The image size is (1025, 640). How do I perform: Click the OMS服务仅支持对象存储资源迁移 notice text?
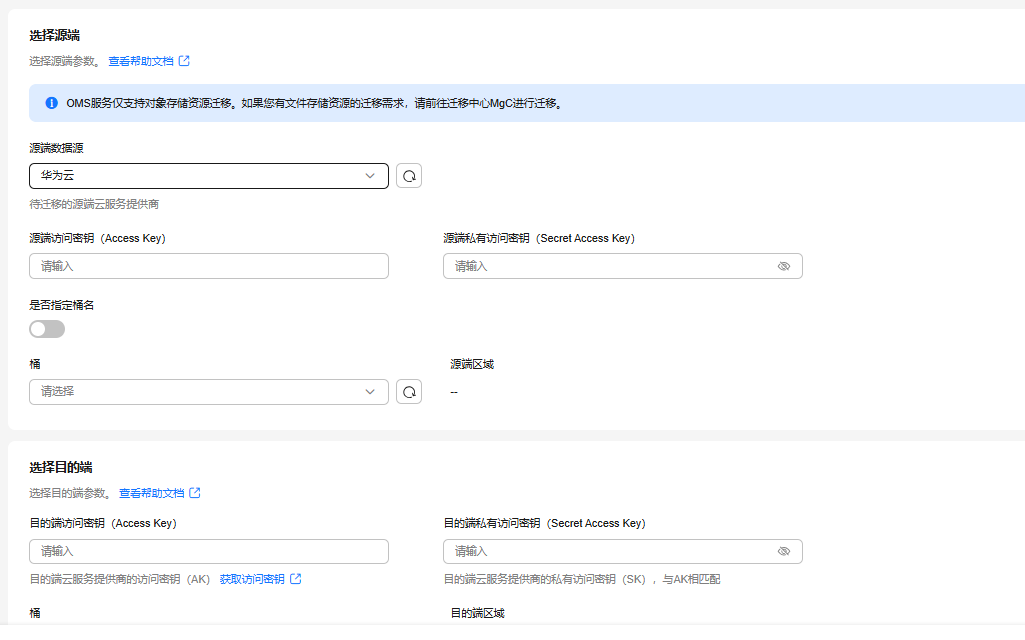[x=314, y=103]
